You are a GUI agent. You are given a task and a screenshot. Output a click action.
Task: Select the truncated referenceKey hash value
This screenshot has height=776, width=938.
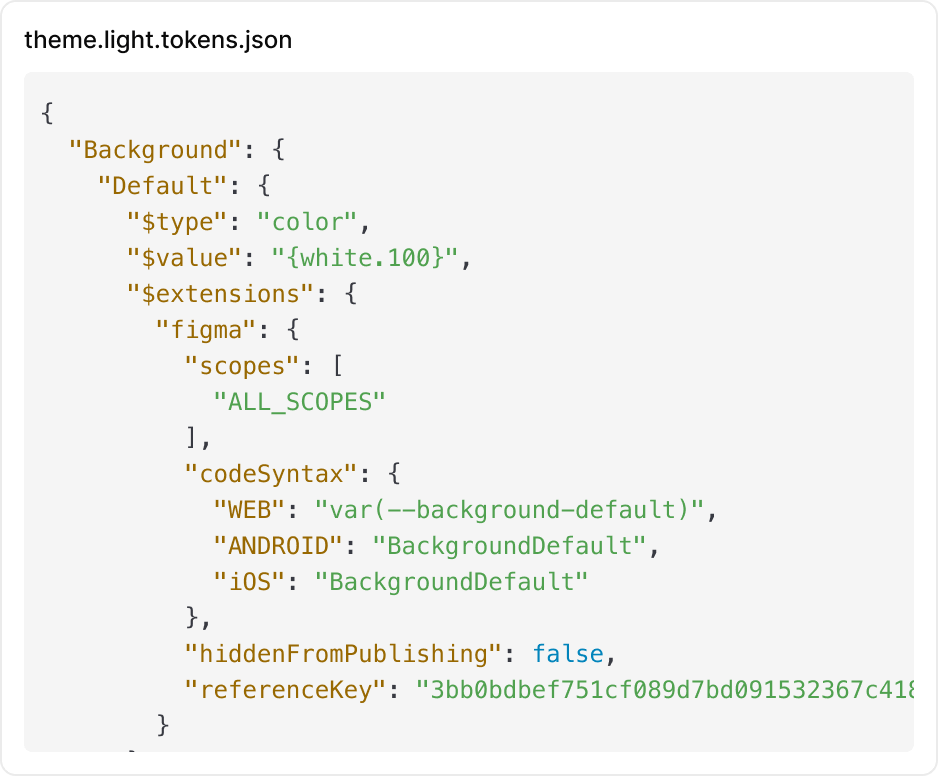665,690
